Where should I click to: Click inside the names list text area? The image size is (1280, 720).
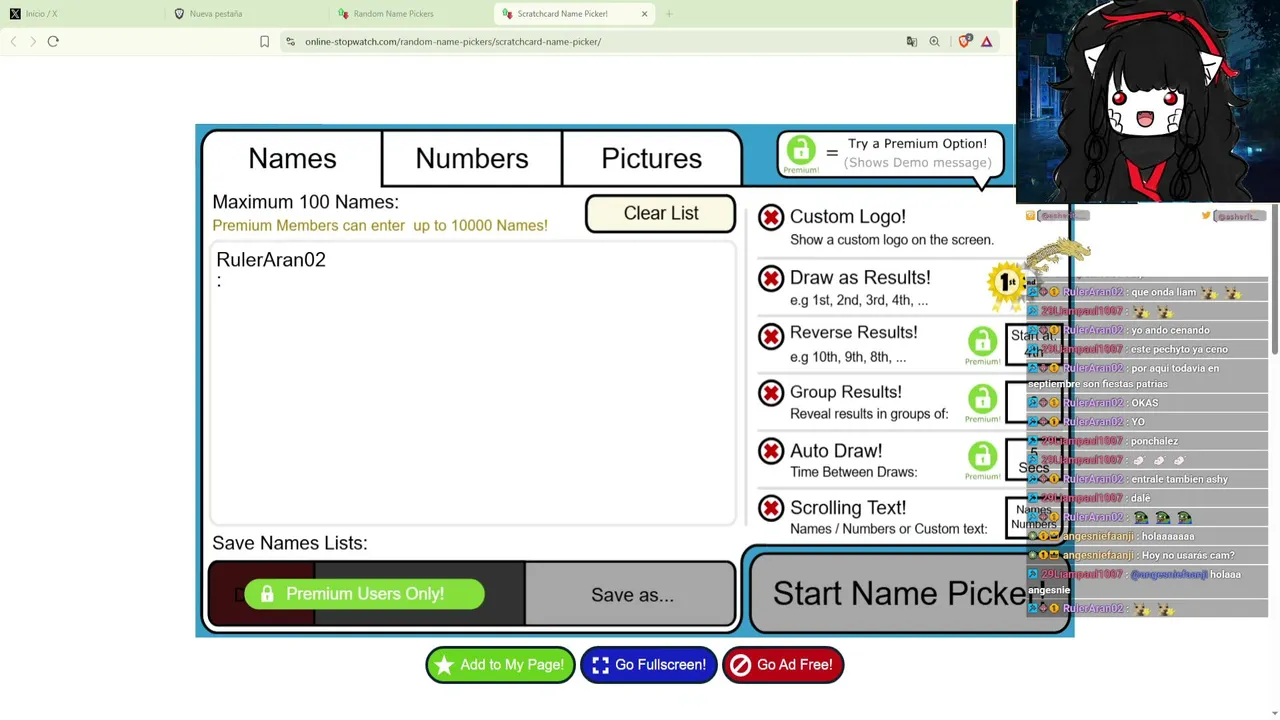pos(473,384)
